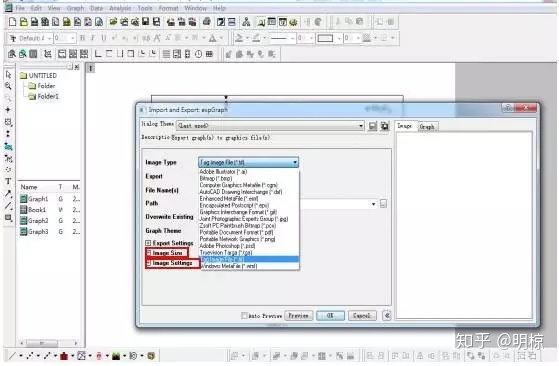Click the font color A icon

212,38
